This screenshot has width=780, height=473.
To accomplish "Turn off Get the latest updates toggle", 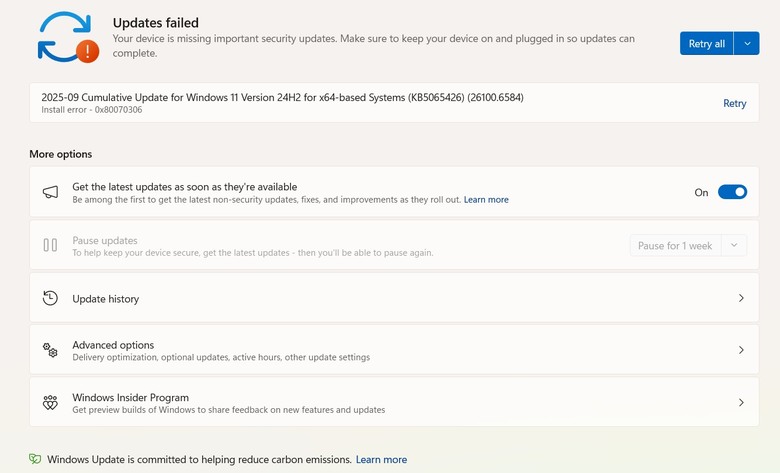I will (732, 192).
